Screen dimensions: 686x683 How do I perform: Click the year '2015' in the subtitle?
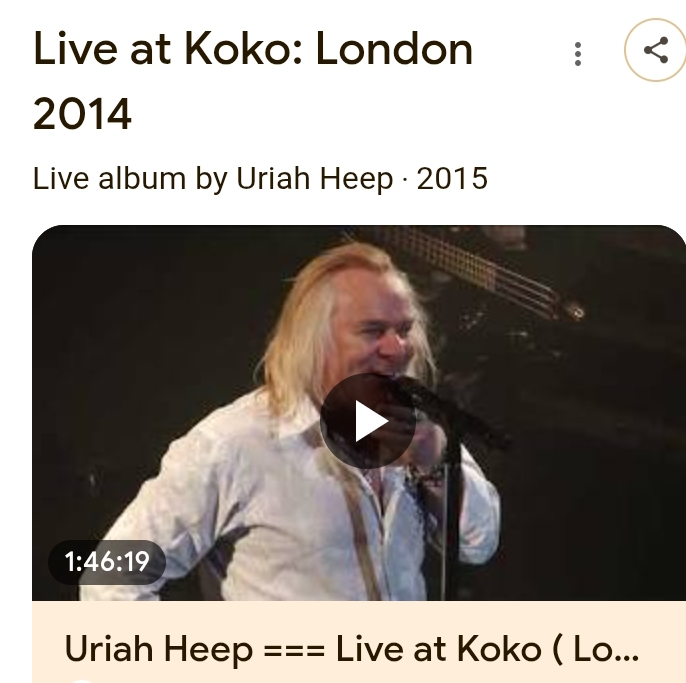(452, 179)
